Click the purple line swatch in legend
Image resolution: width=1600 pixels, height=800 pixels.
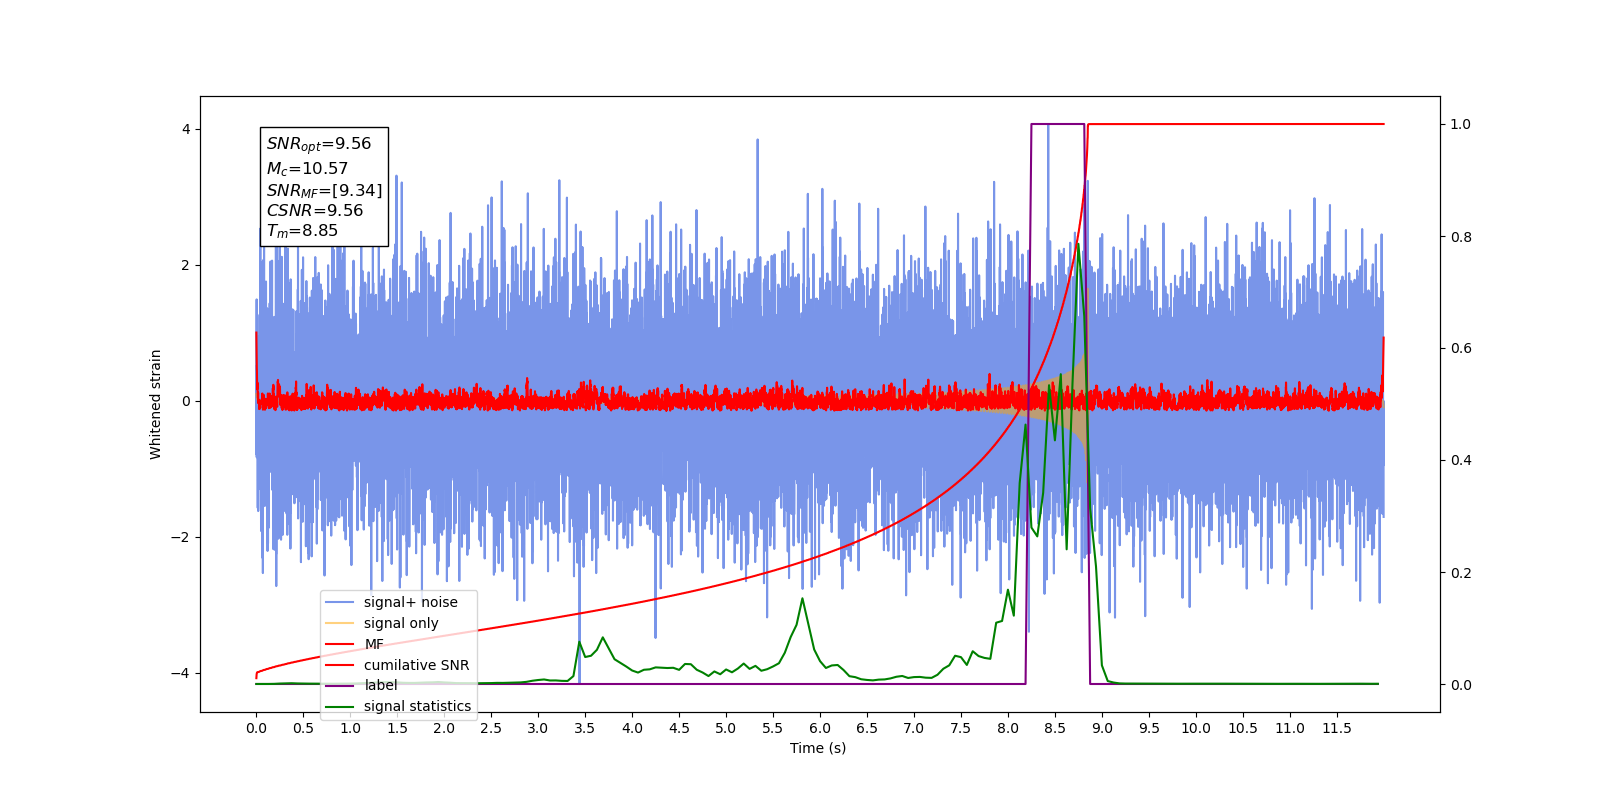[x=340, y=685]
